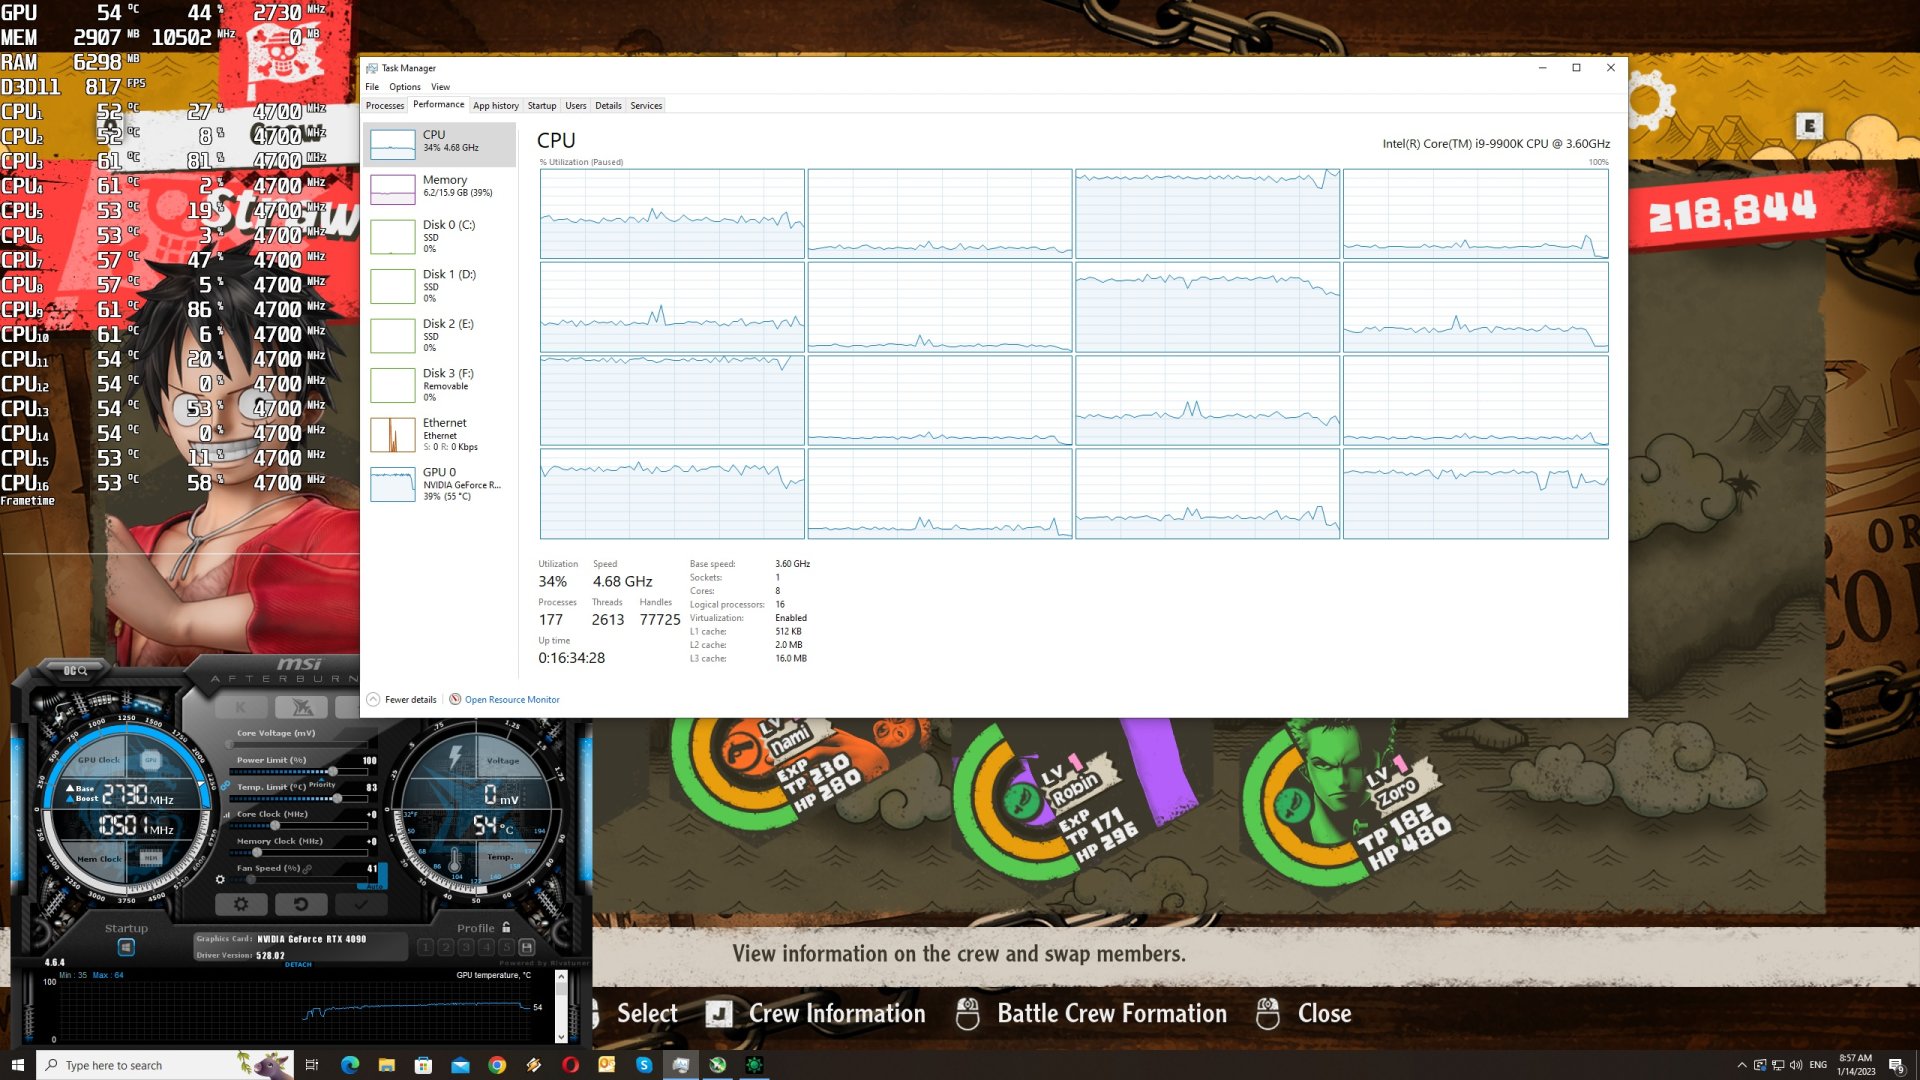This screenshot has height=1080, width=1920.
Task: Click the Power Limit slider handle
Action: point(332,772)
